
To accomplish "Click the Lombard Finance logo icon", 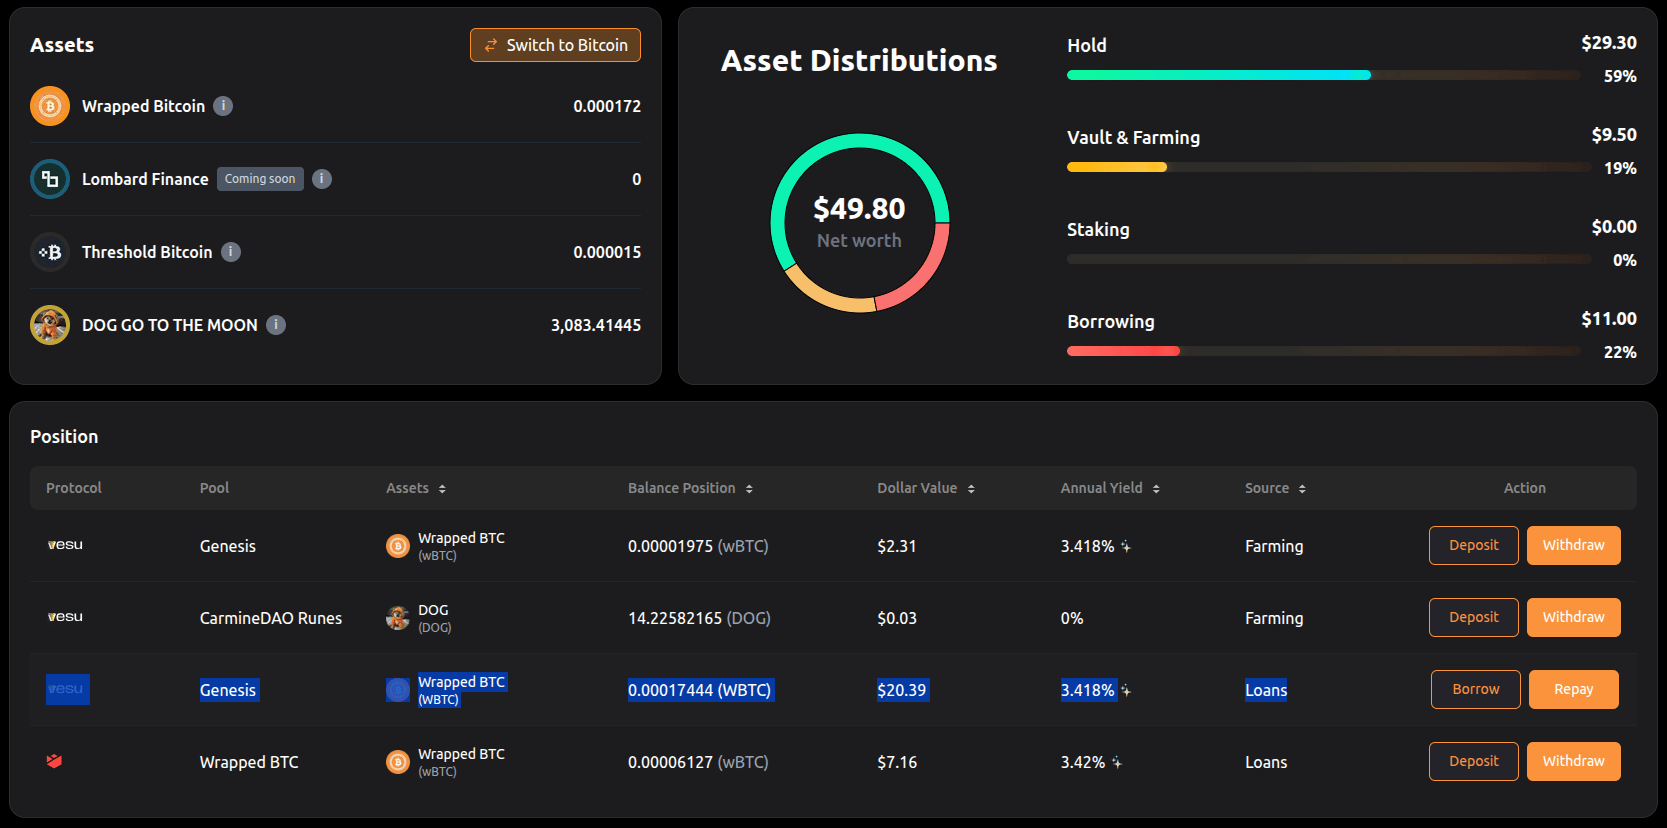I will 50,179.
